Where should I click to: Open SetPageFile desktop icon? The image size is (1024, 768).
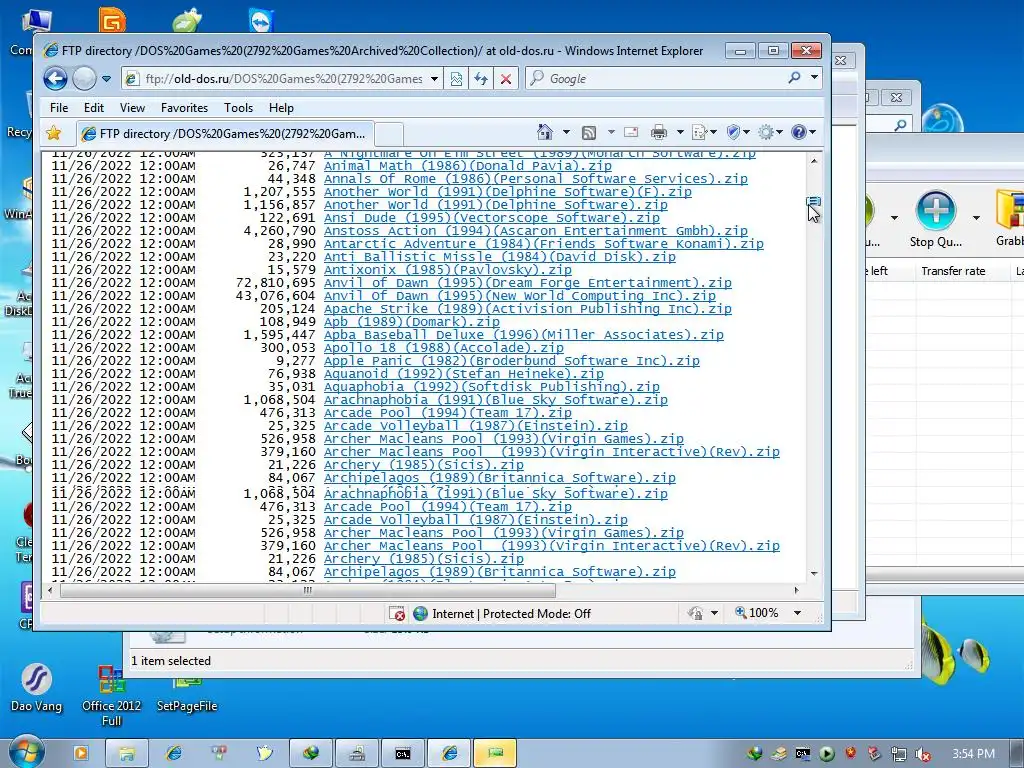pyautogui.click(x=187, y=694)
